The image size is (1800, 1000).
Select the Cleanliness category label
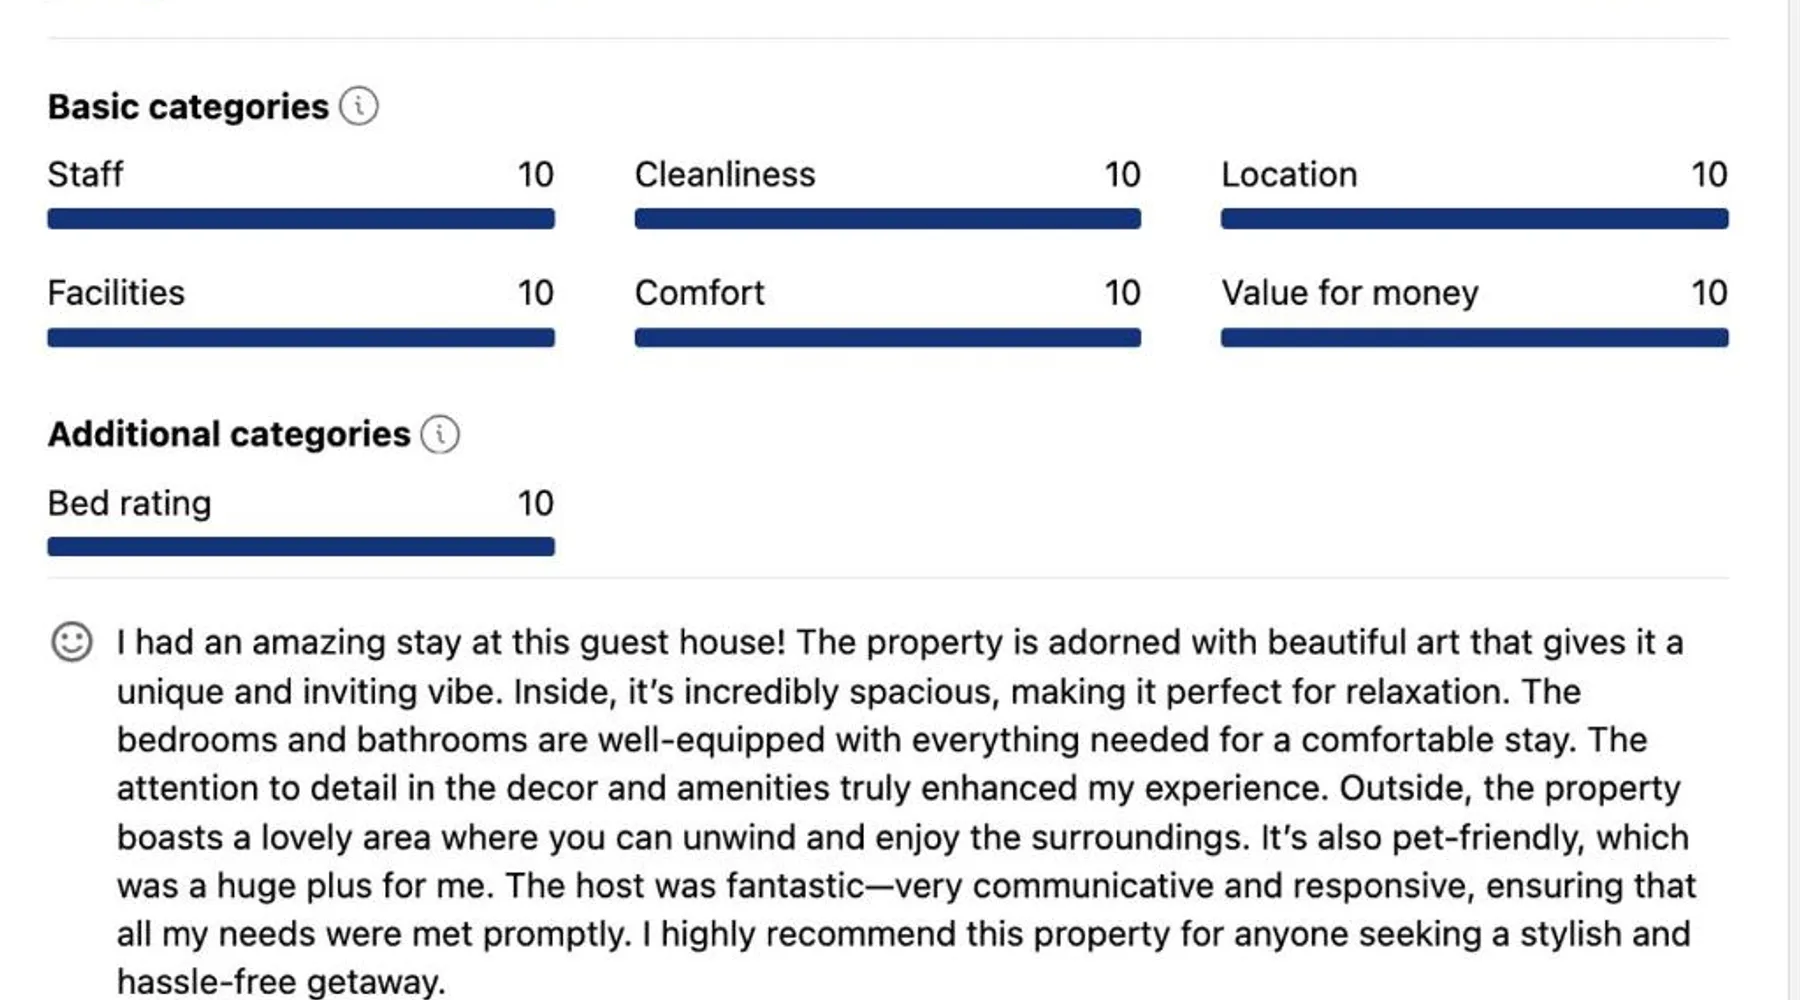point(725,175)
